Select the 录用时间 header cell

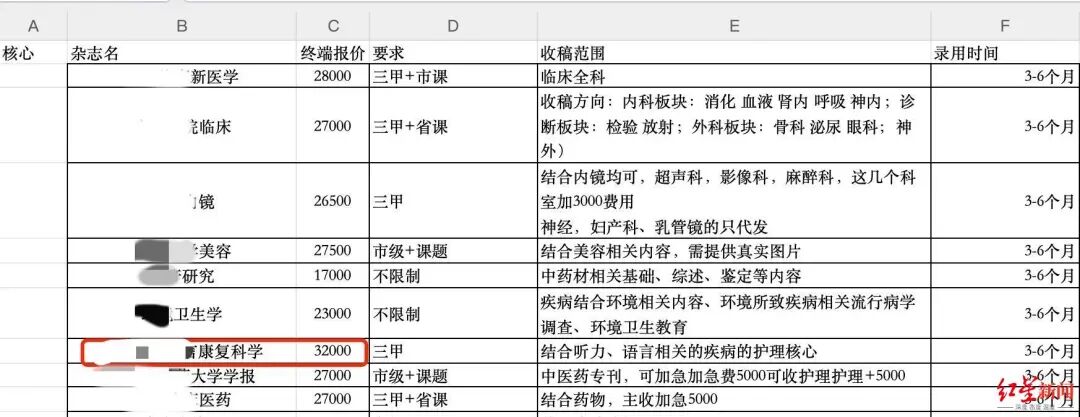(965, 53)
